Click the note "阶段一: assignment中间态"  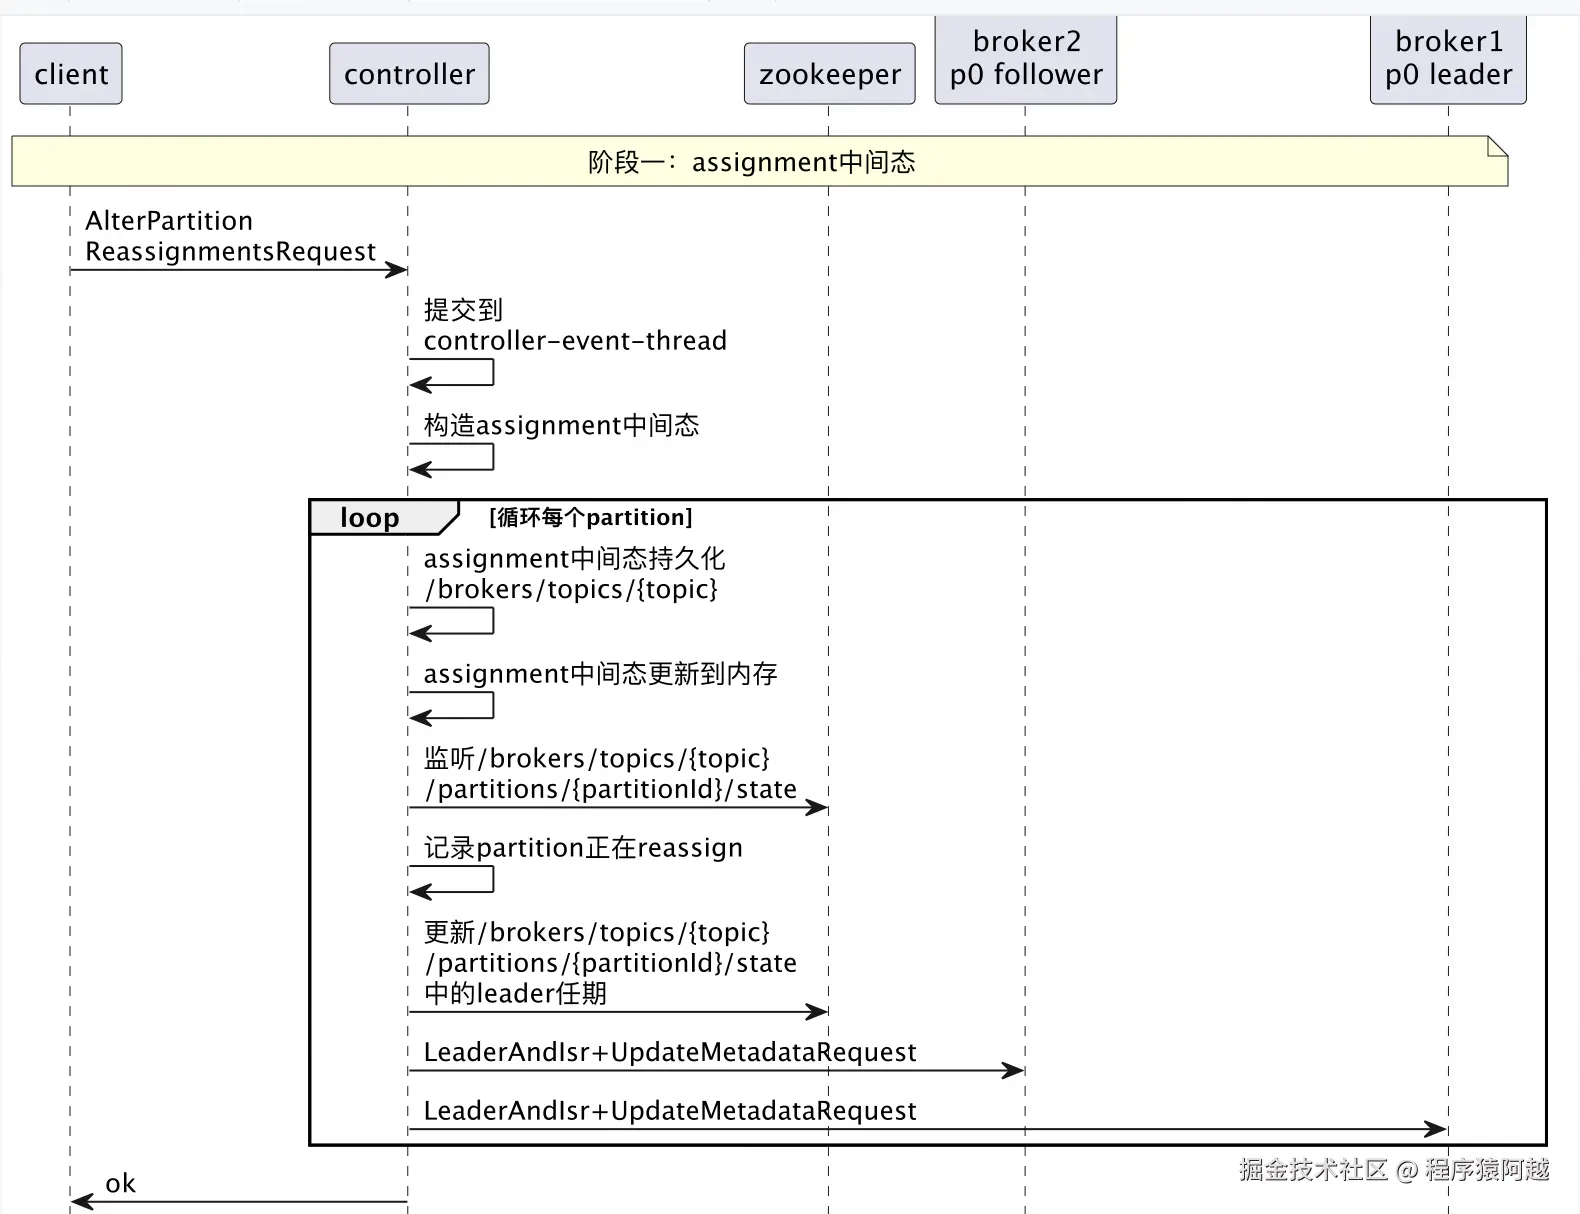pyautogui.click(x=760, y=161)
